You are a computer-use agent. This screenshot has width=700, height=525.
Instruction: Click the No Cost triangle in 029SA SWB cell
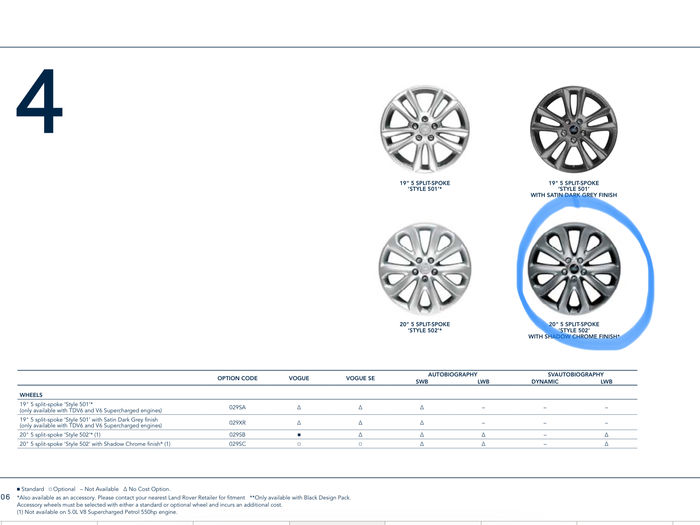pos(421,407)
